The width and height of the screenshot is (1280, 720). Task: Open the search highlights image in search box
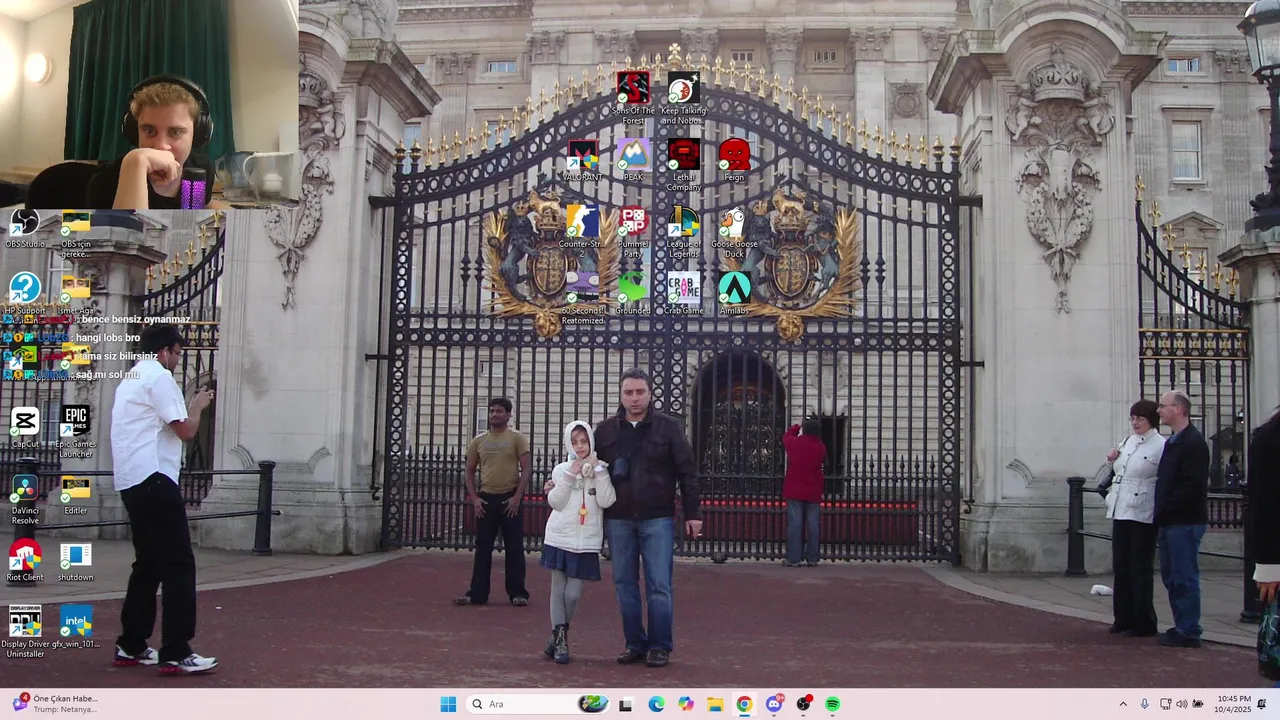[593, 704]
